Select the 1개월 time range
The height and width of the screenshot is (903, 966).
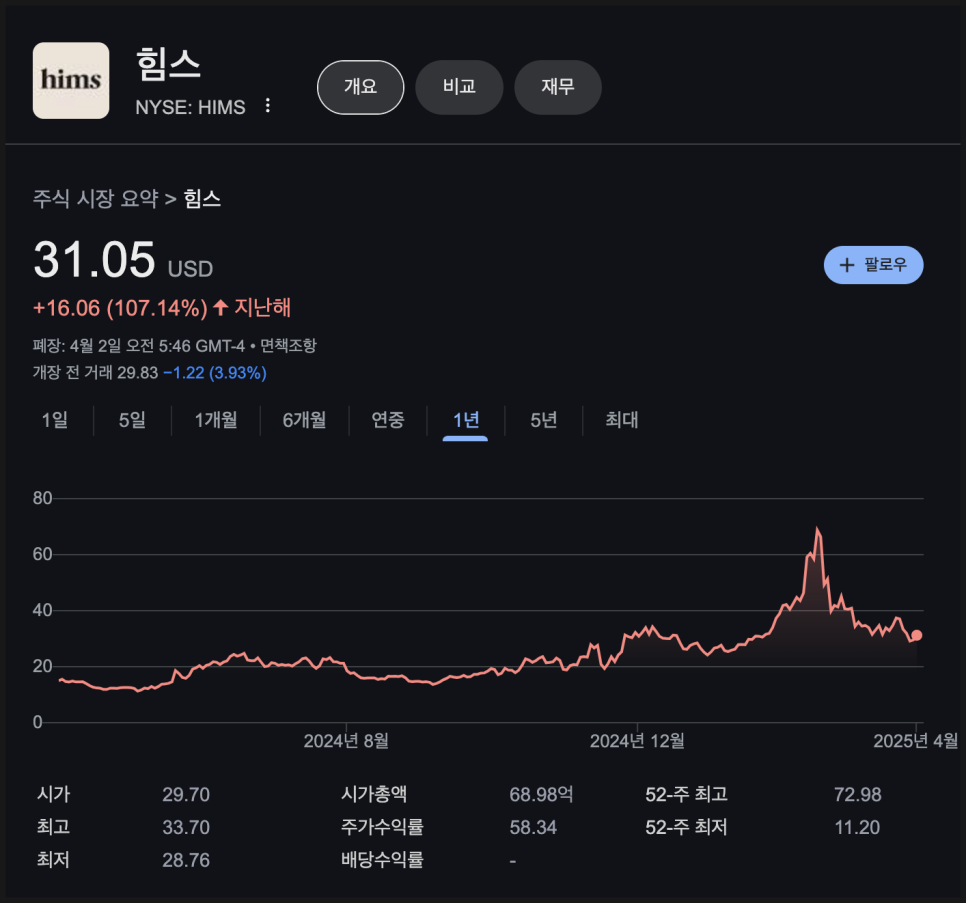click(216, 420)
